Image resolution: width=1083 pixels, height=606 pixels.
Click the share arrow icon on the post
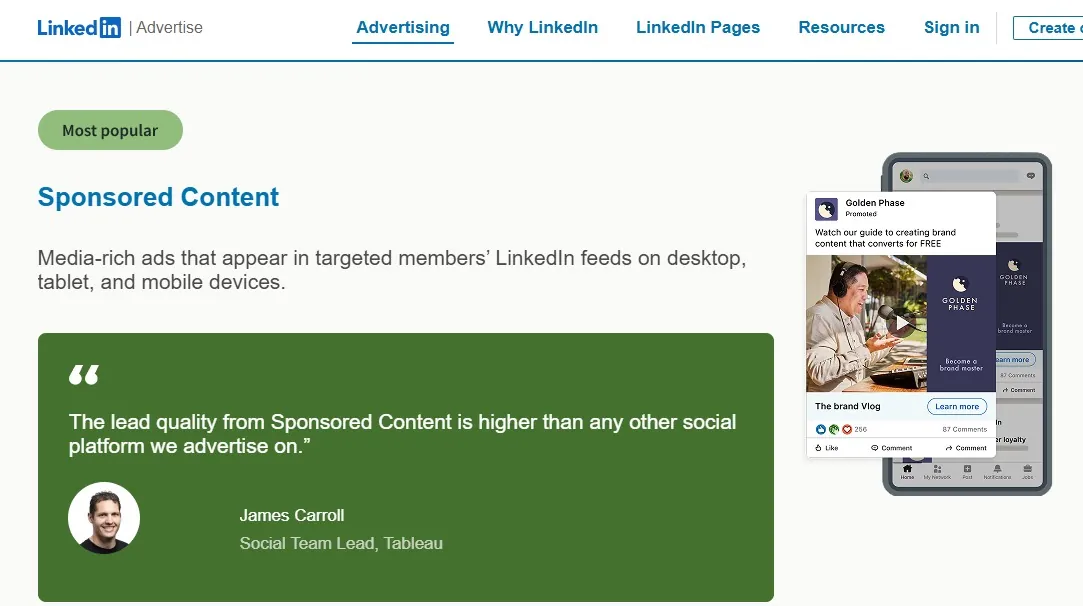949,447
